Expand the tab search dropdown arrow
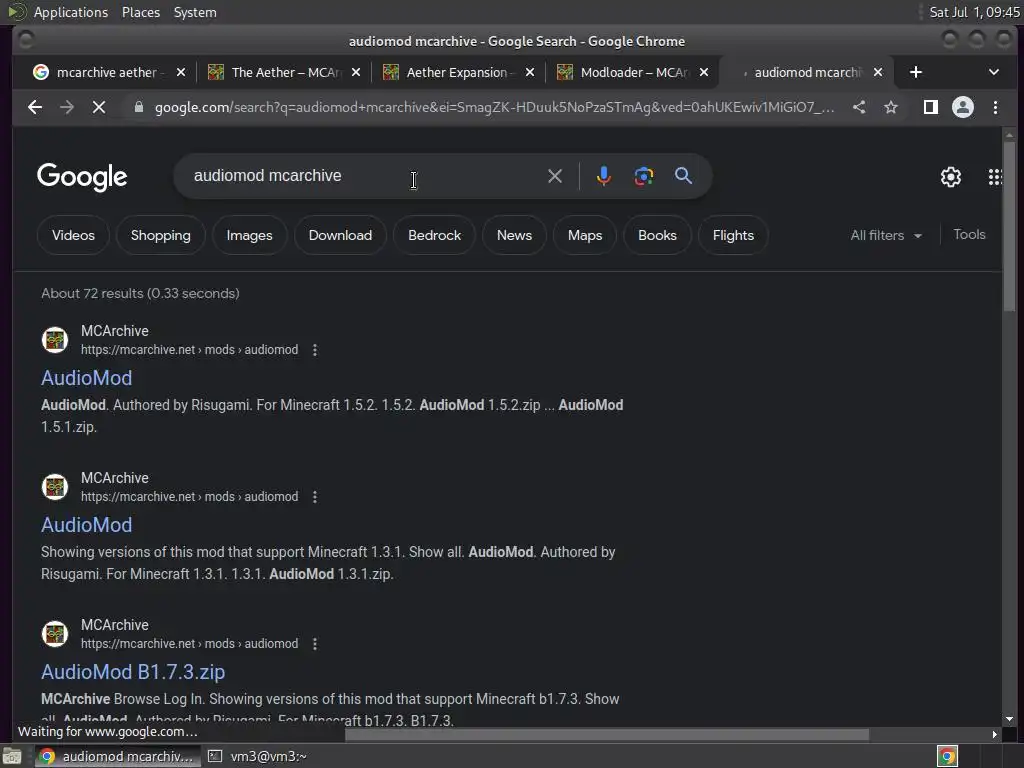 993,72
